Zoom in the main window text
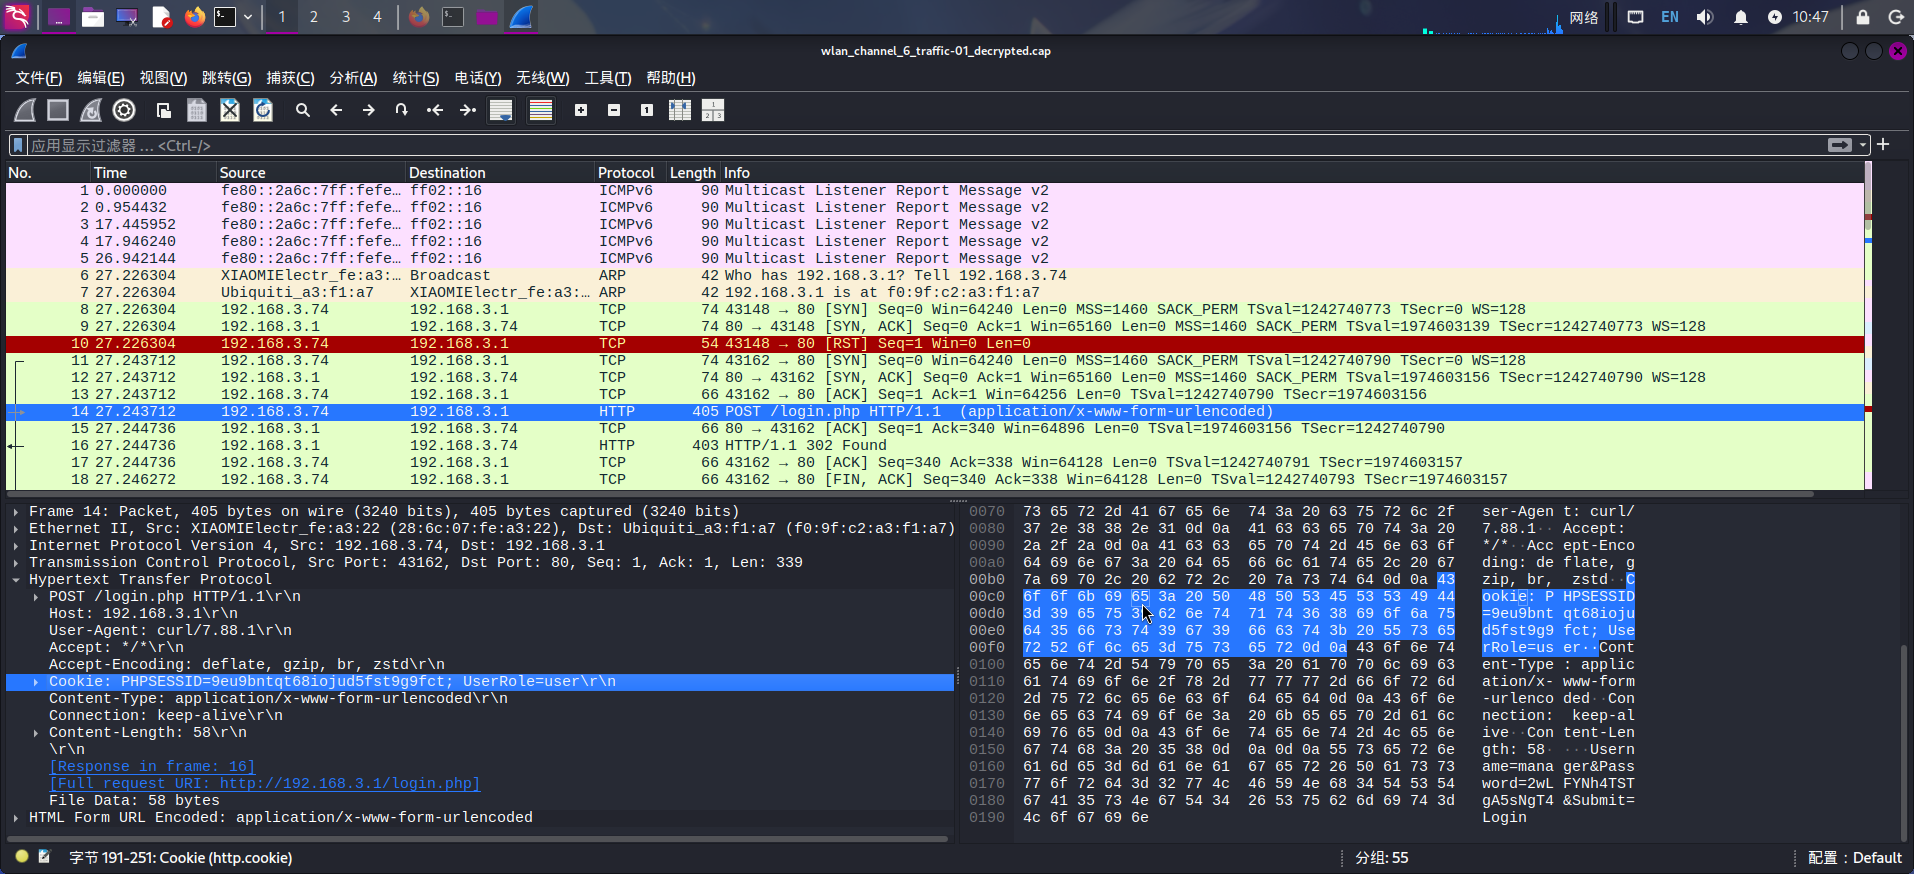The width and height of the screenshot is (1914, 874). coord(581,110)
